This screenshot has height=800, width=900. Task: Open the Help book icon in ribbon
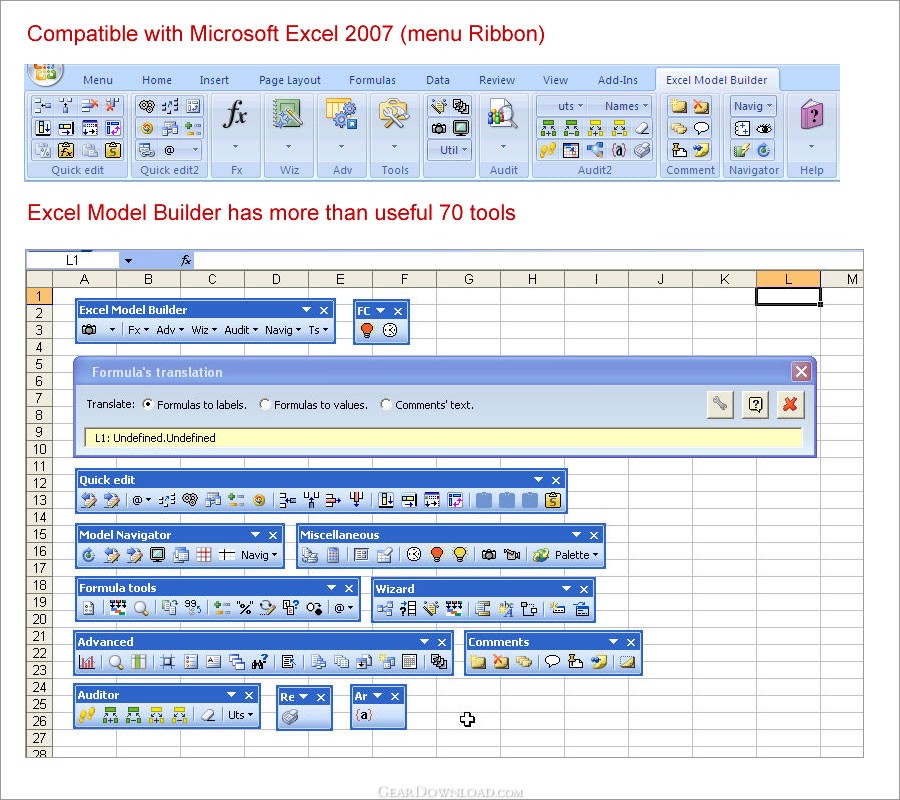tap(812, 114)
